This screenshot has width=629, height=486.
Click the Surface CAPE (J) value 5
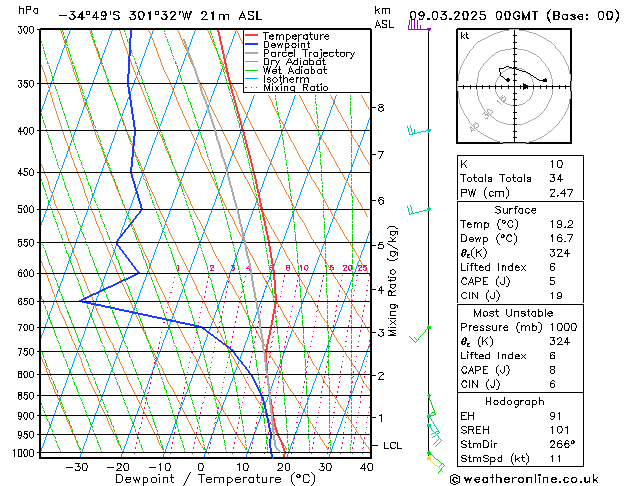(553, 281)
